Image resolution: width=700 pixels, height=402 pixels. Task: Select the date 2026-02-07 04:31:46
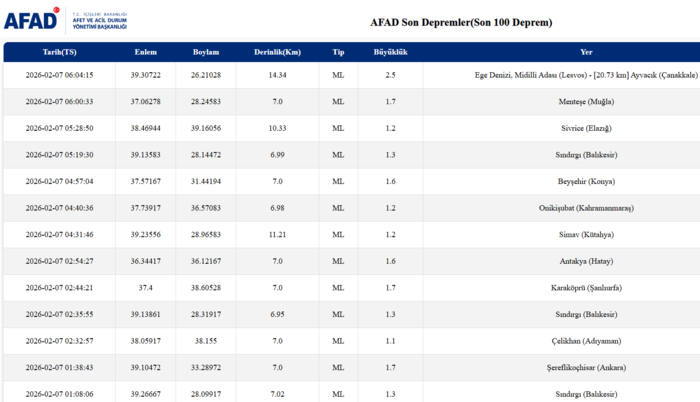(x=59, y=234)
